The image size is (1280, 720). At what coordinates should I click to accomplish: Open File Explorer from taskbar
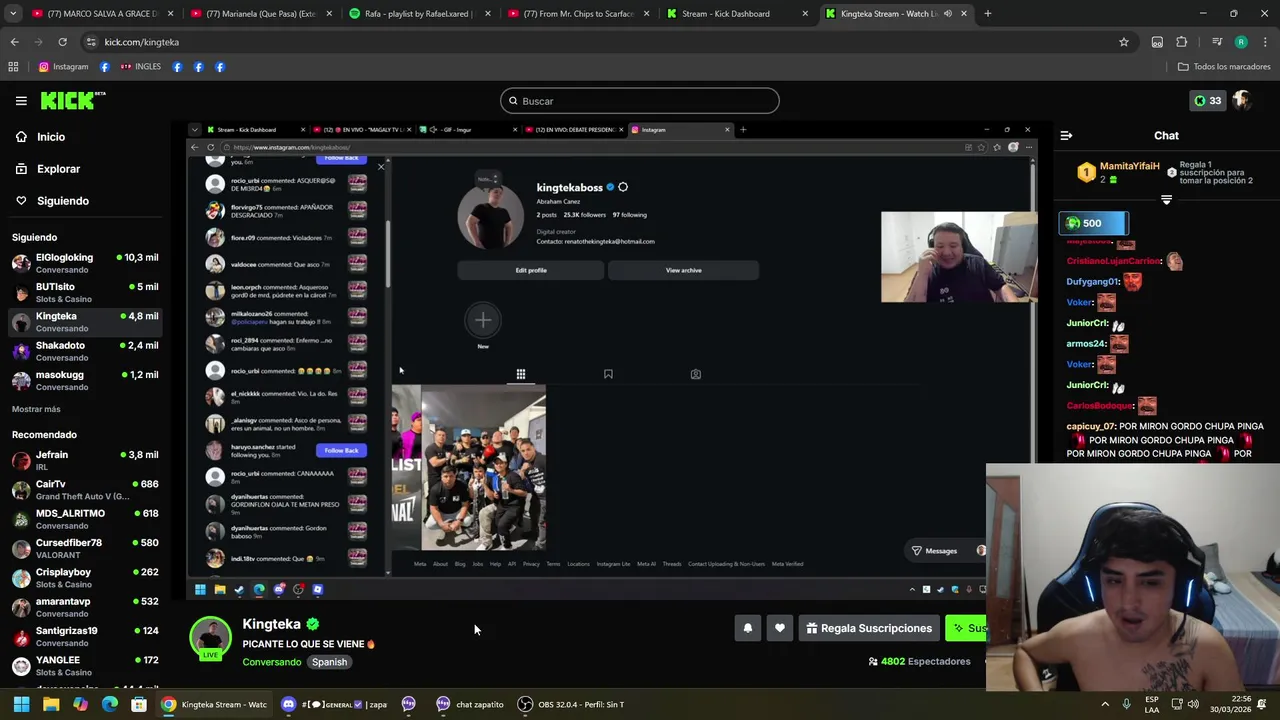[x=51, y=704]
